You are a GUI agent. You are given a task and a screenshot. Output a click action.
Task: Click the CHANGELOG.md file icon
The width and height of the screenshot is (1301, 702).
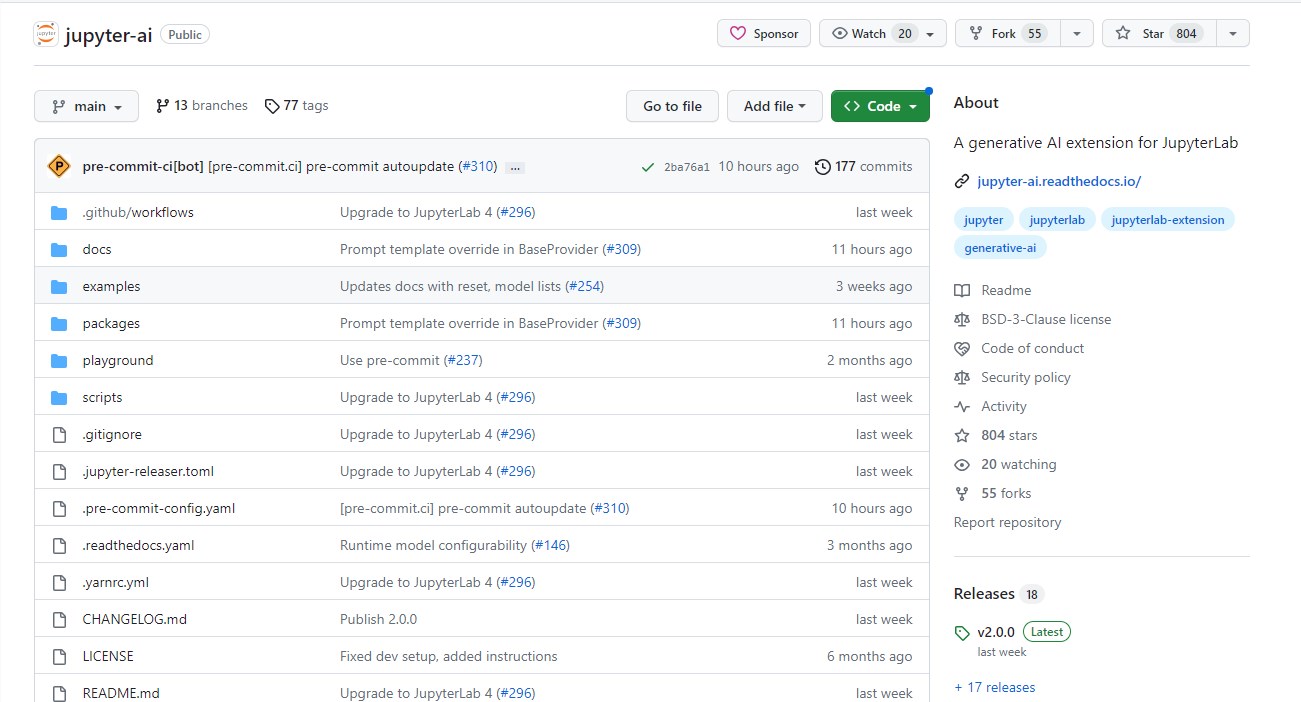pyautogui.click(x=59, y=619)
